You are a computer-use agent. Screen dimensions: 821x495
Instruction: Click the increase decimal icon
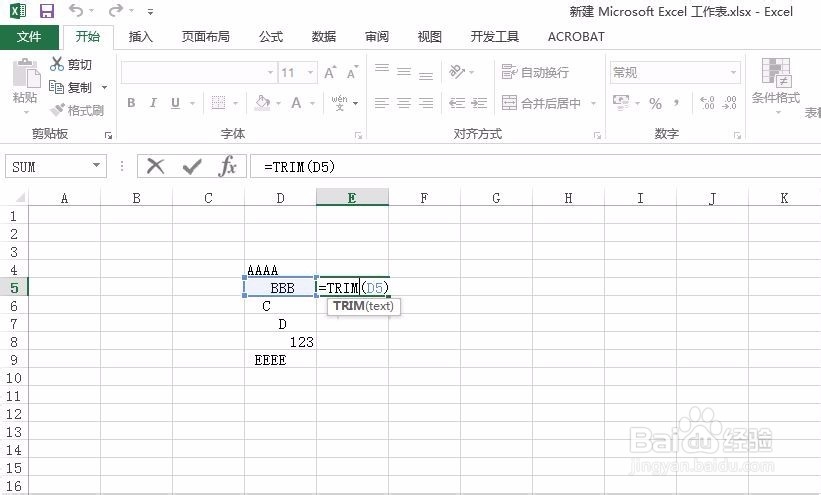(707, 103)
